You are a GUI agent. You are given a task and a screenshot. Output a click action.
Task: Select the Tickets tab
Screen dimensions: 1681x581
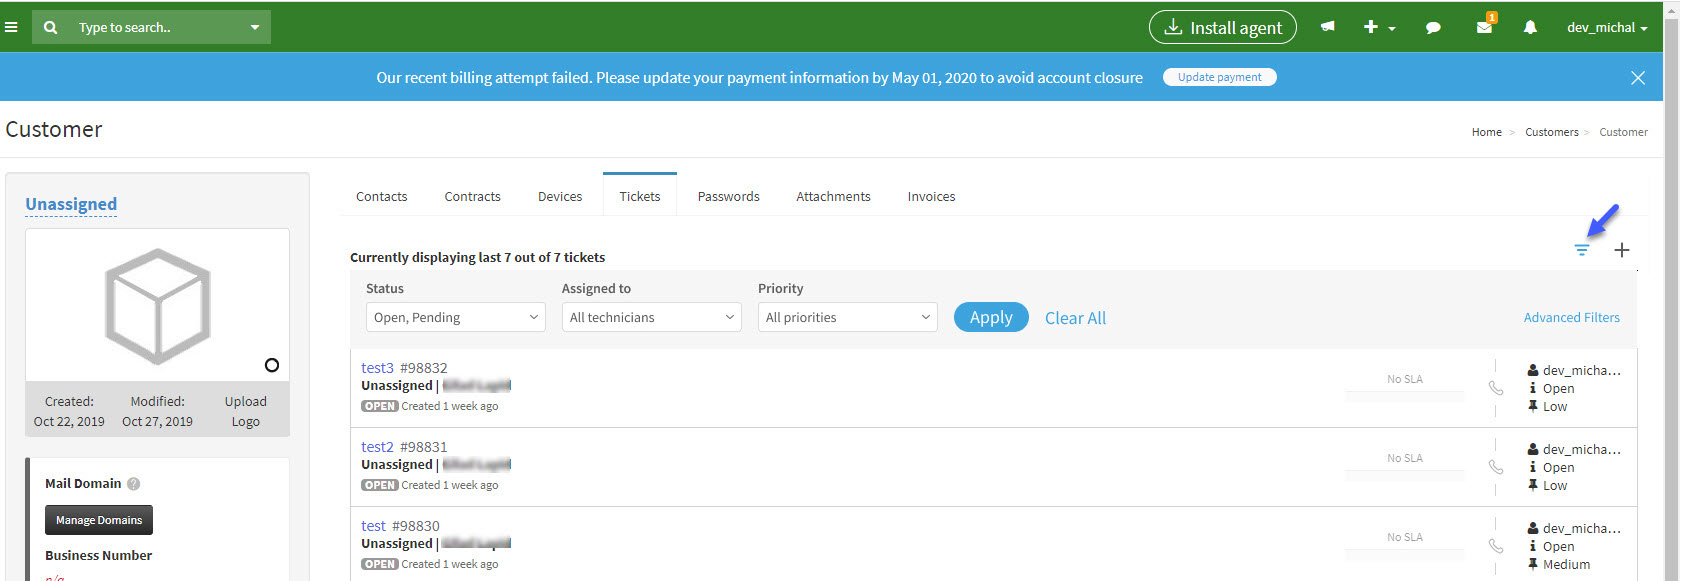click(640, 196)
